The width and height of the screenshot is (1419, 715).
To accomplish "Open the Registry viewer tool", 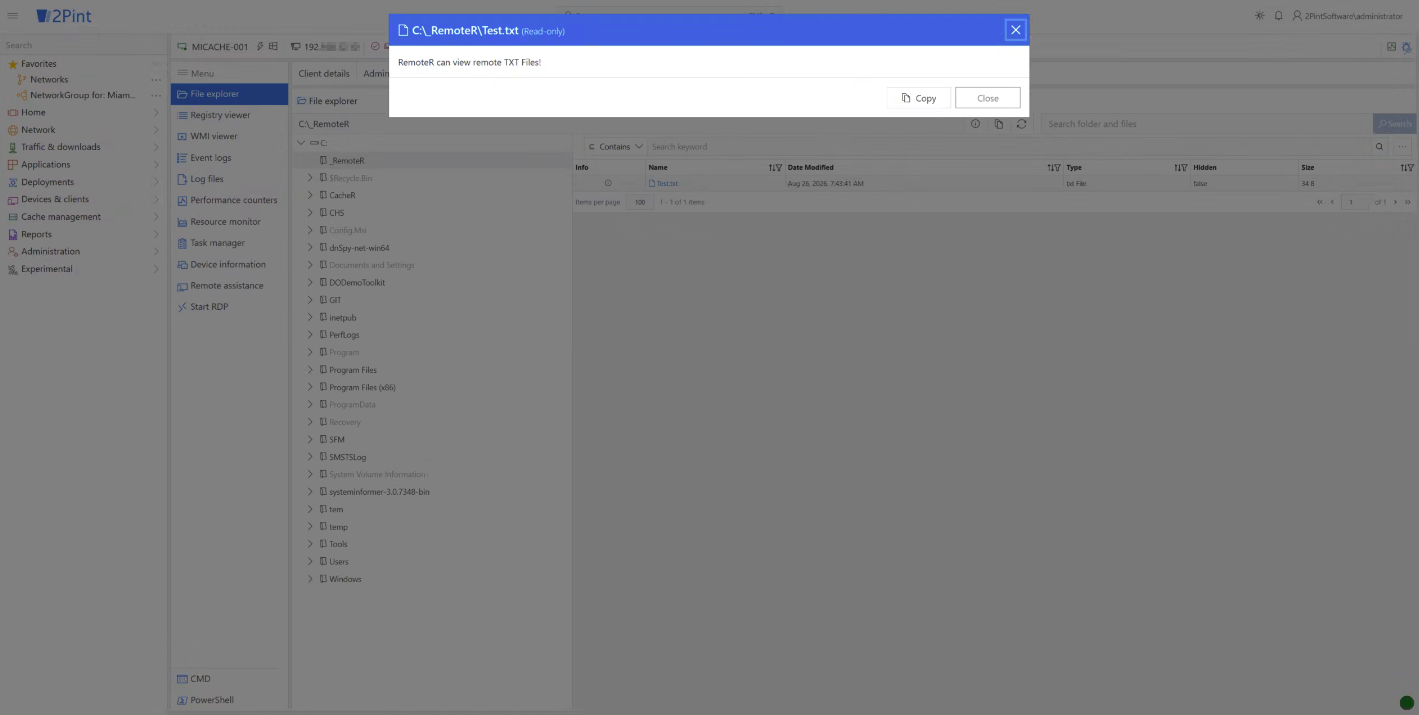I will pos(229,115).
